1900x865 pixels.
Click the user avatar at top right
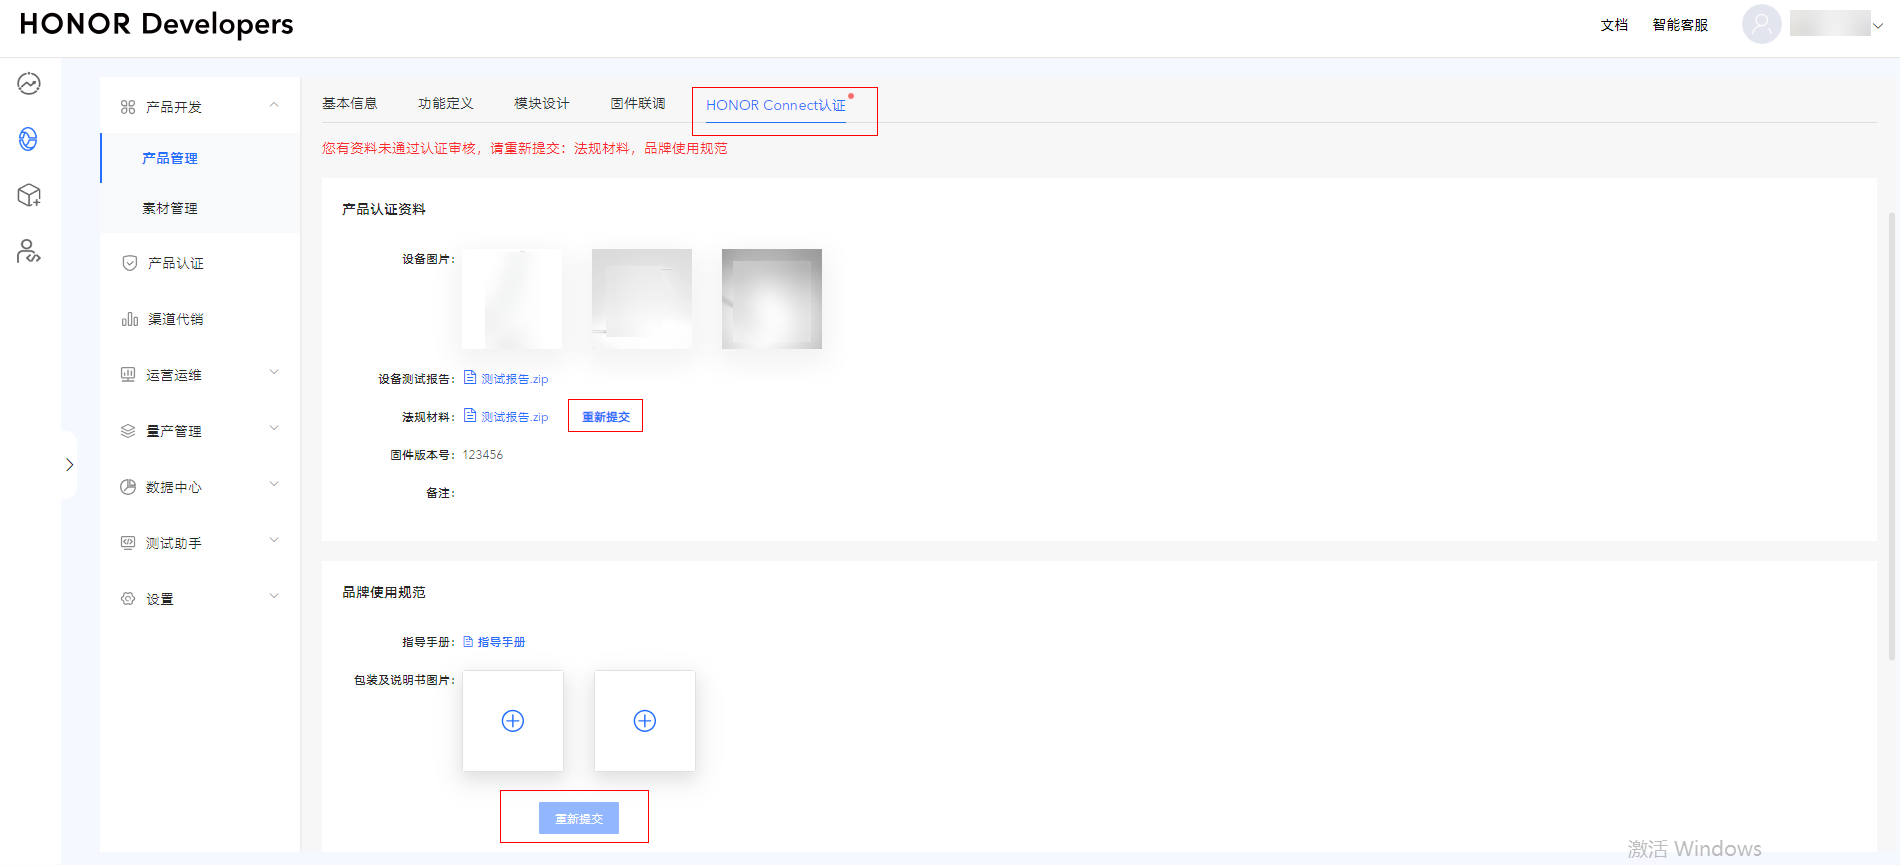(1761, 24)
